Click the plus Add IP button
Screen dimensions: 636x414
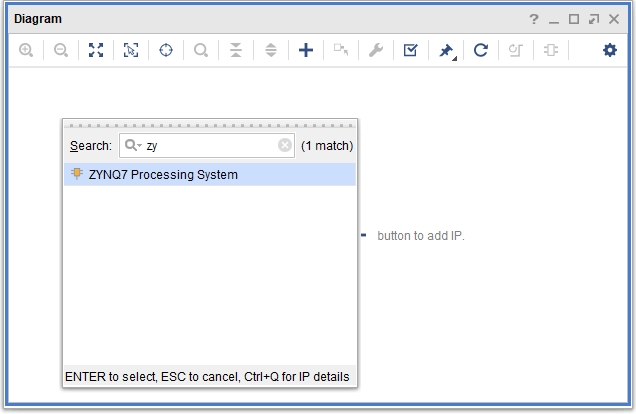click(306, 50)
